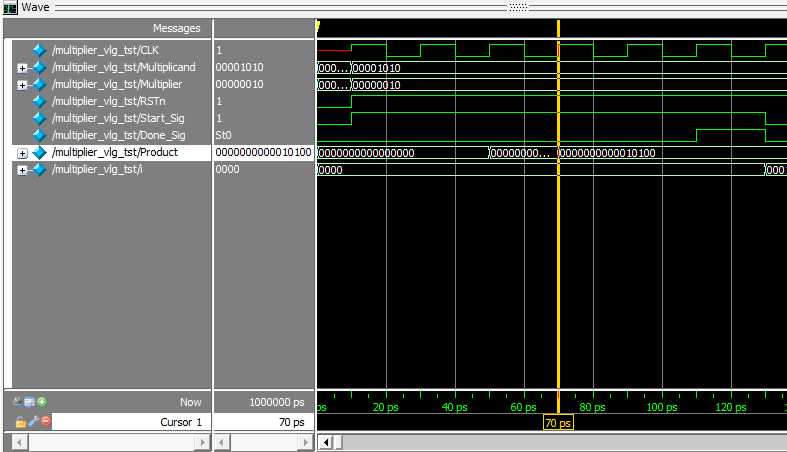
Task: Expand the Product bus
Action: [22, 153]
